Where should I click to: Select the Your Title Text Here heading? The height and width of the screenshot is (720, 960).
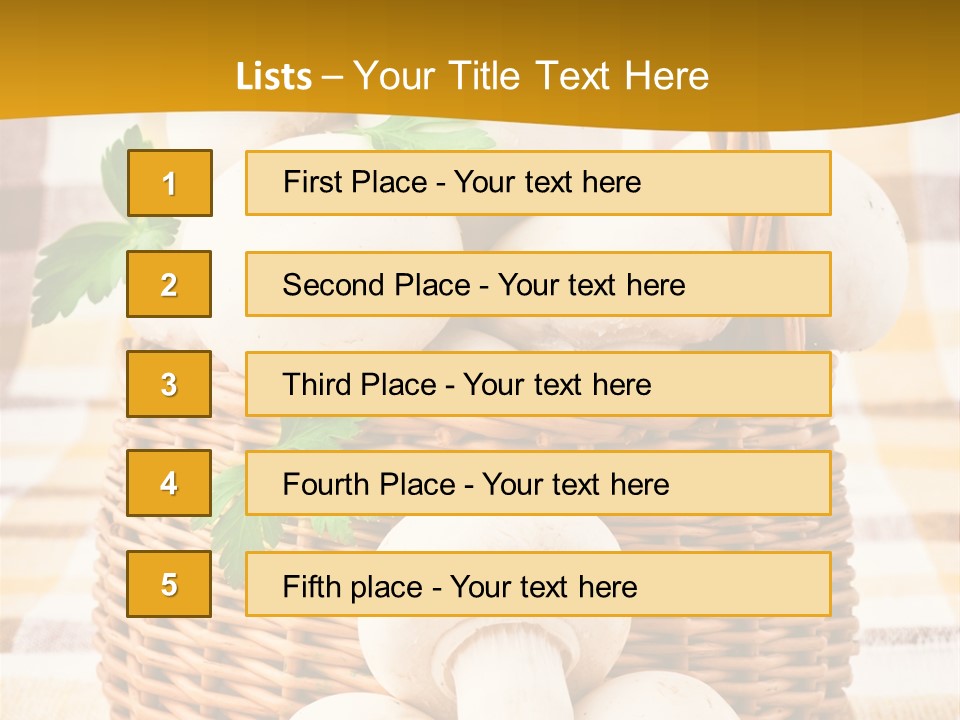tap(531, 76)
